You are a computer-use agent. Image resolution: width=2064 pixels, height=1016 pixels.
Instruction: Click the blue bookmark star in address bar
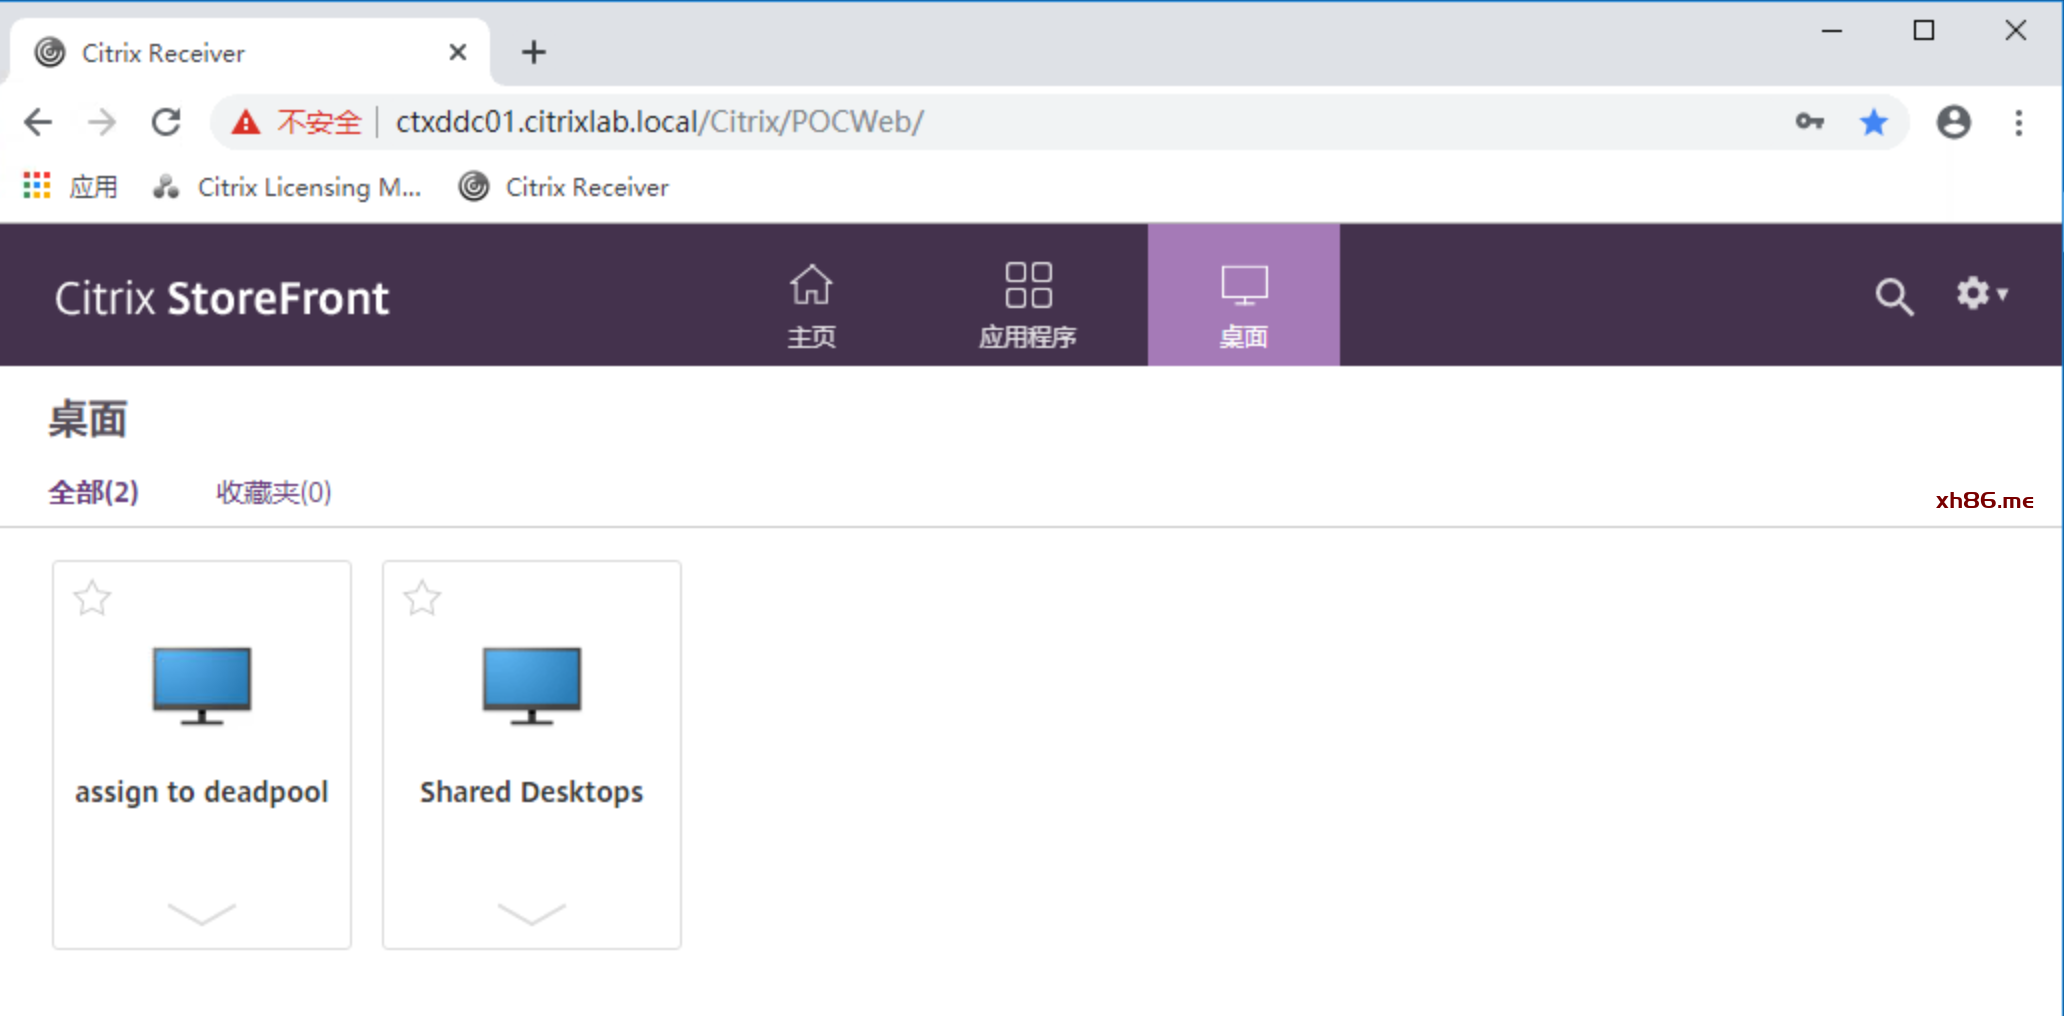(1874, 122)
